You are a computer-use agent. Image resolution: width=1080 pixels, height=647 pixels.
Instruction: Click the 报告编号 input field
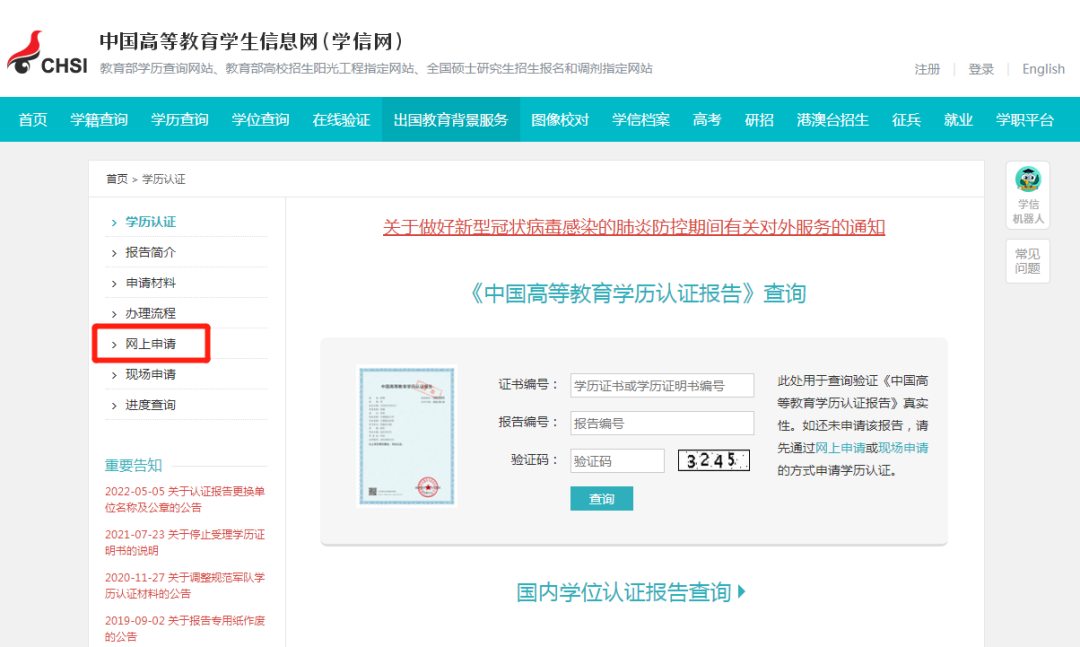coord(662,423)
